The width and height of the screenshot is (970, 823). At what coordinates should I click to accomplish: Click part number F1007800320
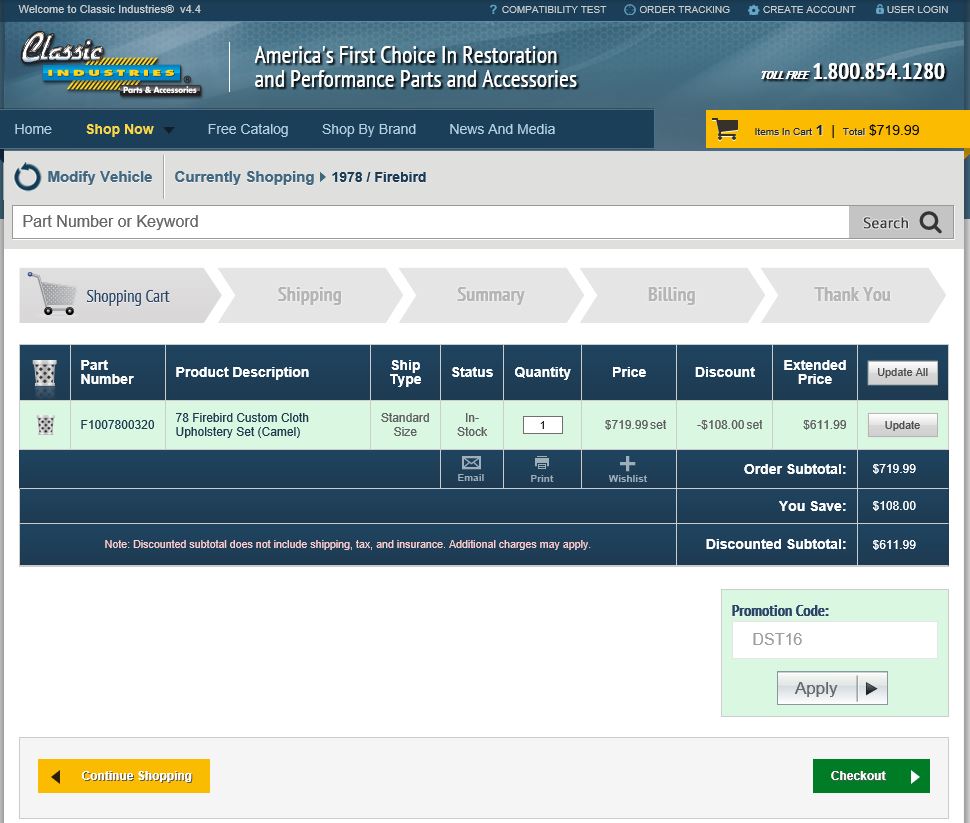(118, 425)
